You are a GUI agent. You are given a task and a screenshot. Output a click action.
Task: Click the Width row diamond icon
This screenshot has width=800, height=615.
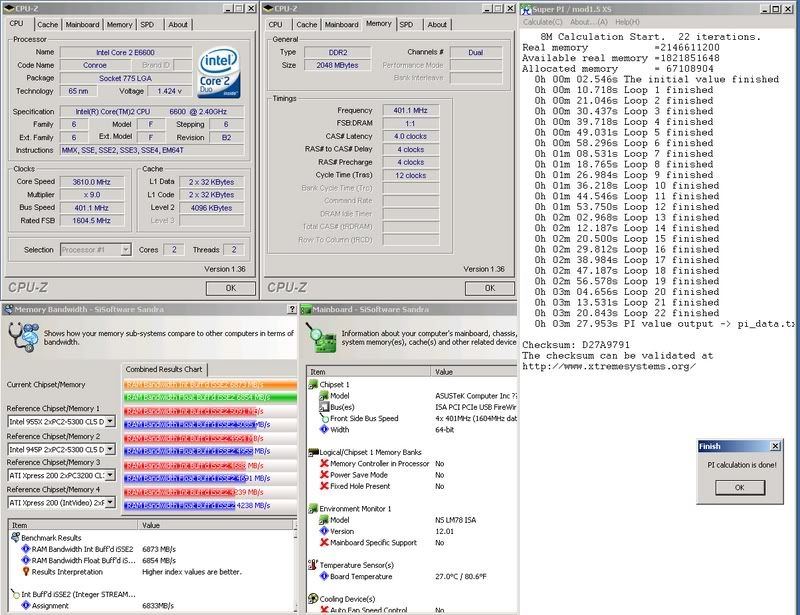click(324, 430)
